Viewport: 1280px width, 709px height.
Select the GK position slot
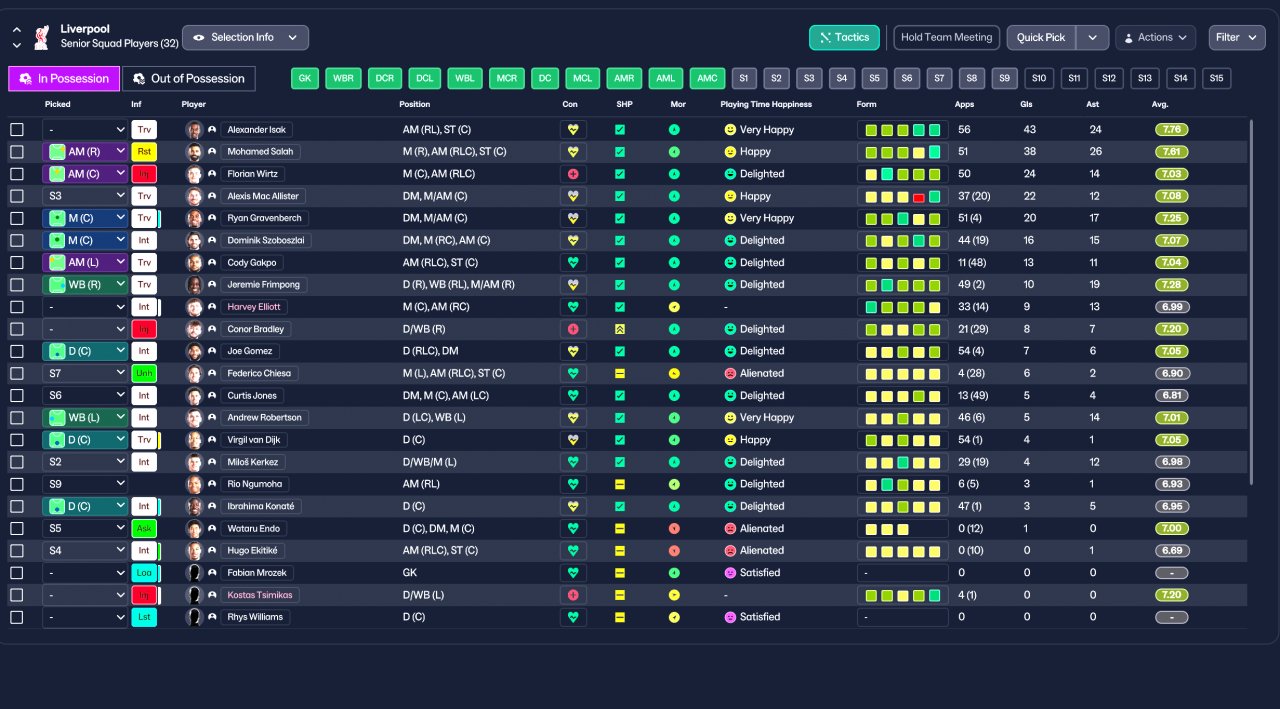pos(306,78)
